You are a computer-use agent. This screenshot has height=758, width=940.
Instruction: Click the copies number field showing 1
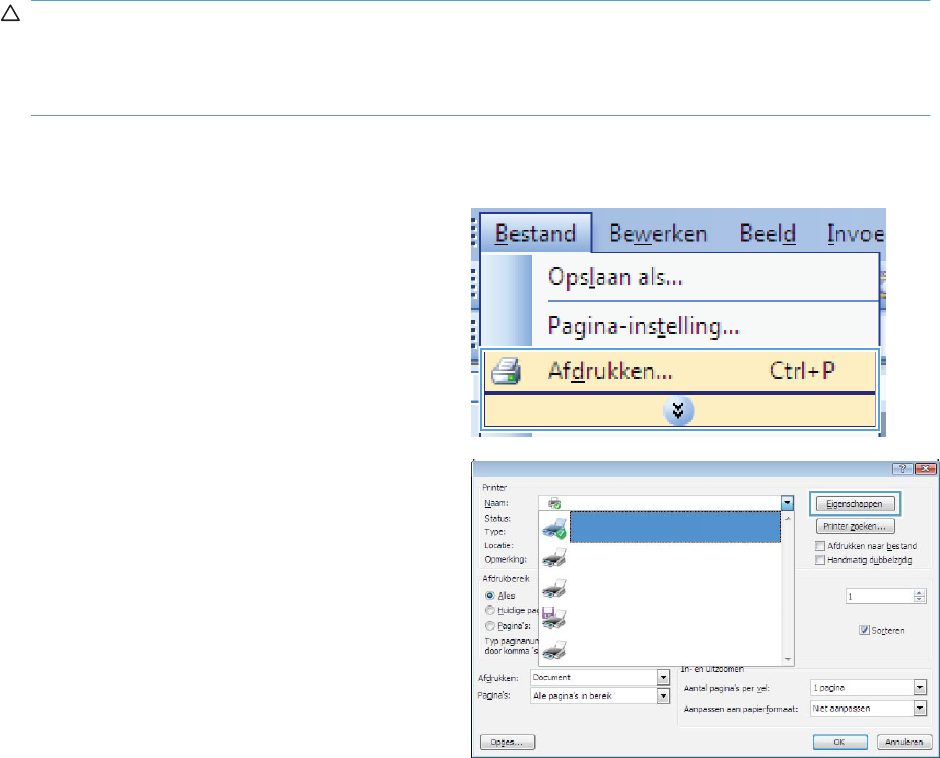880,597
